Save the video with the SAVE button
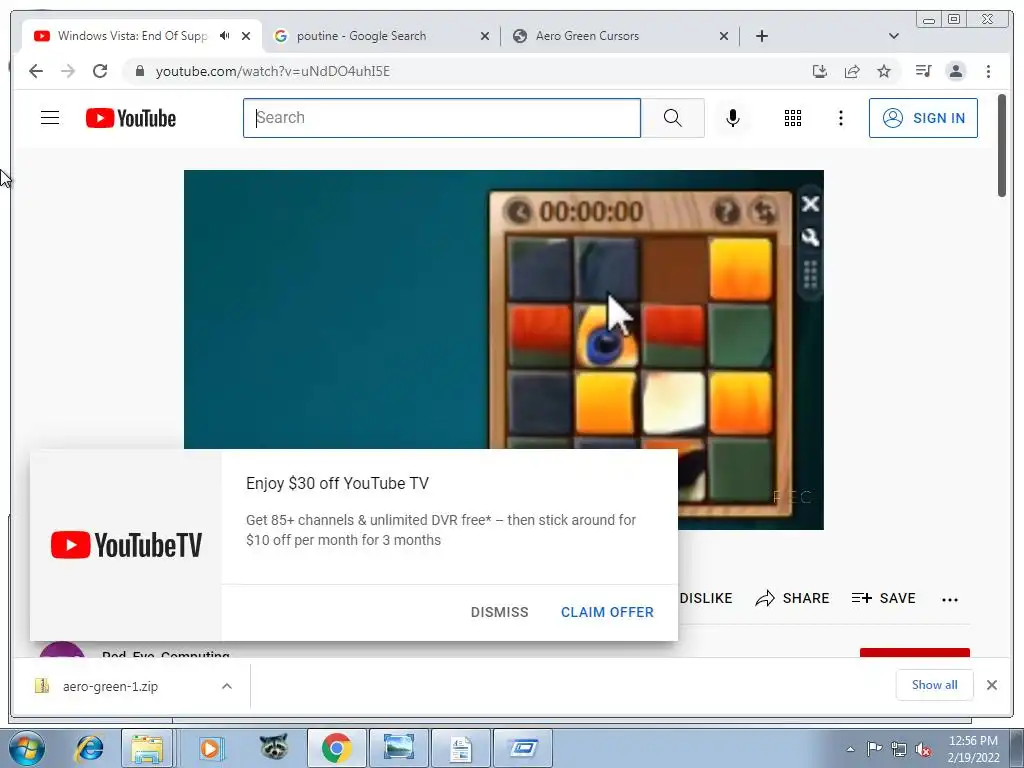The width and height of the screenshot is (1024, 768). (884, 598)
